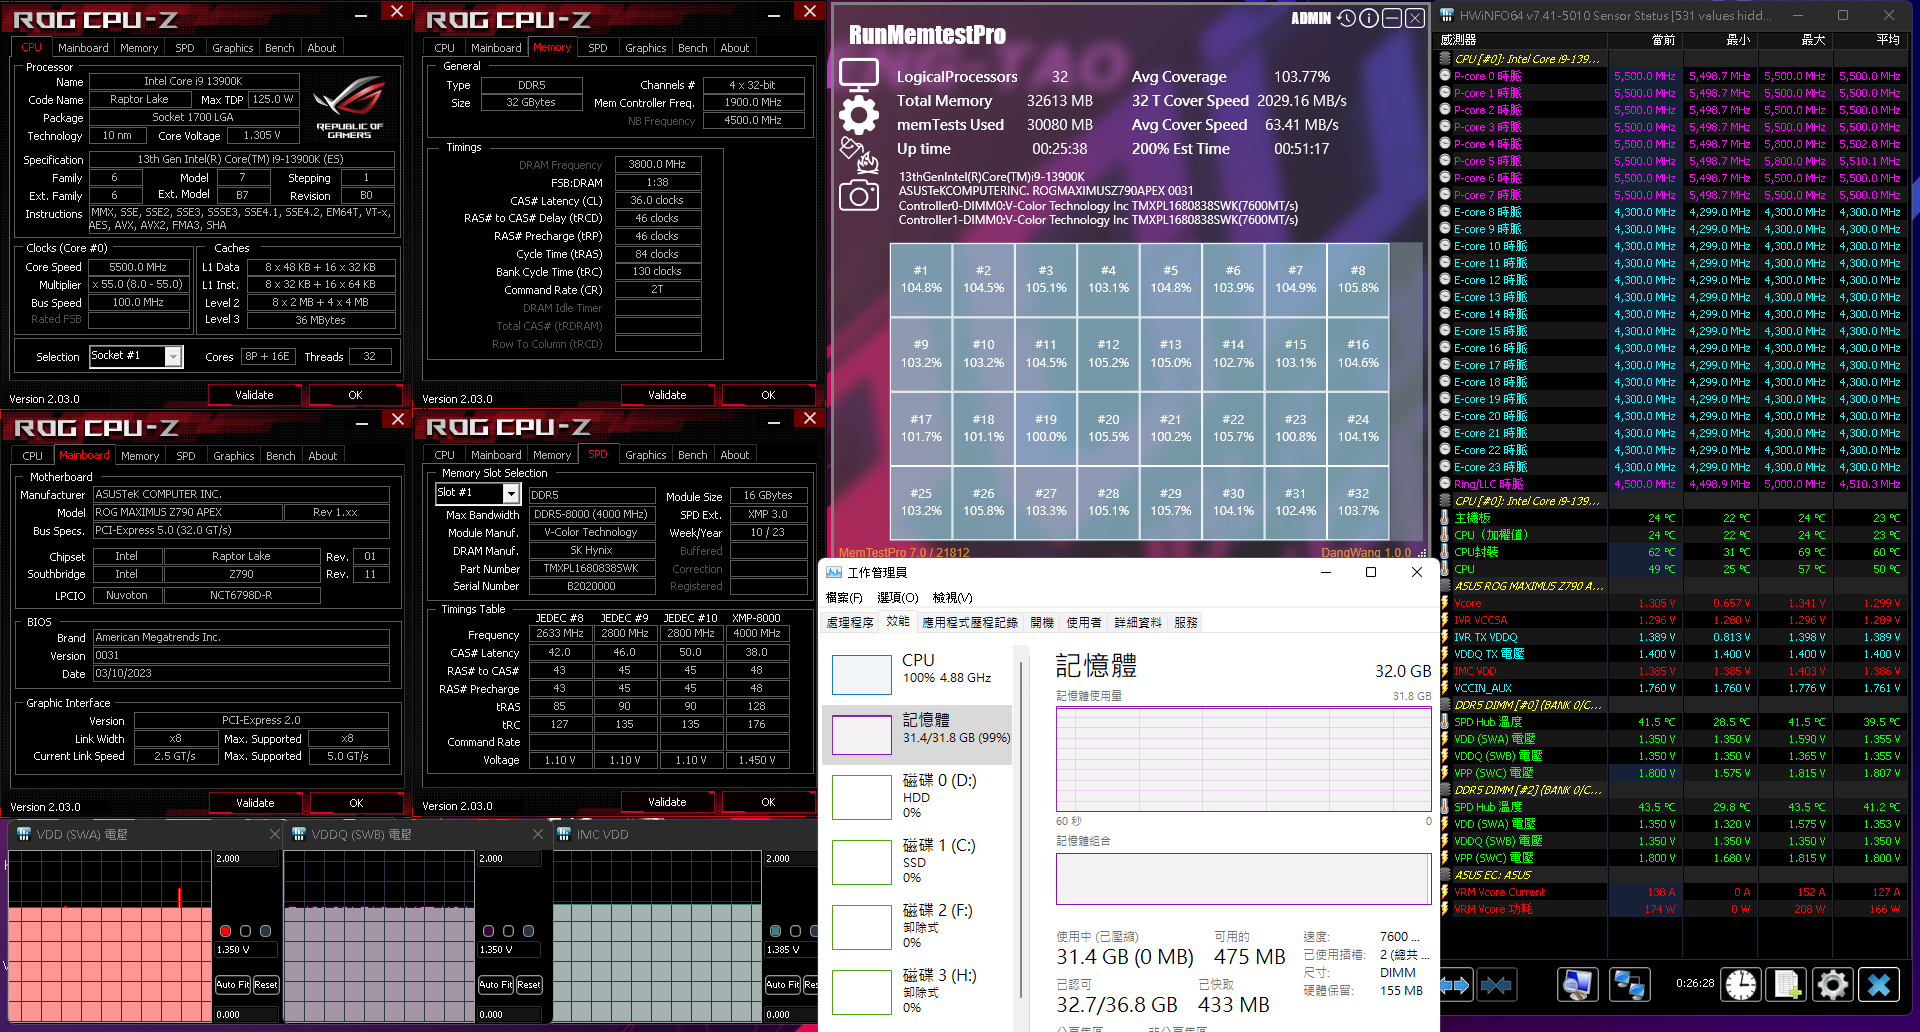
Task: Click 2.000 max field in VDD (SWA) graph
Action: (247, 859)
